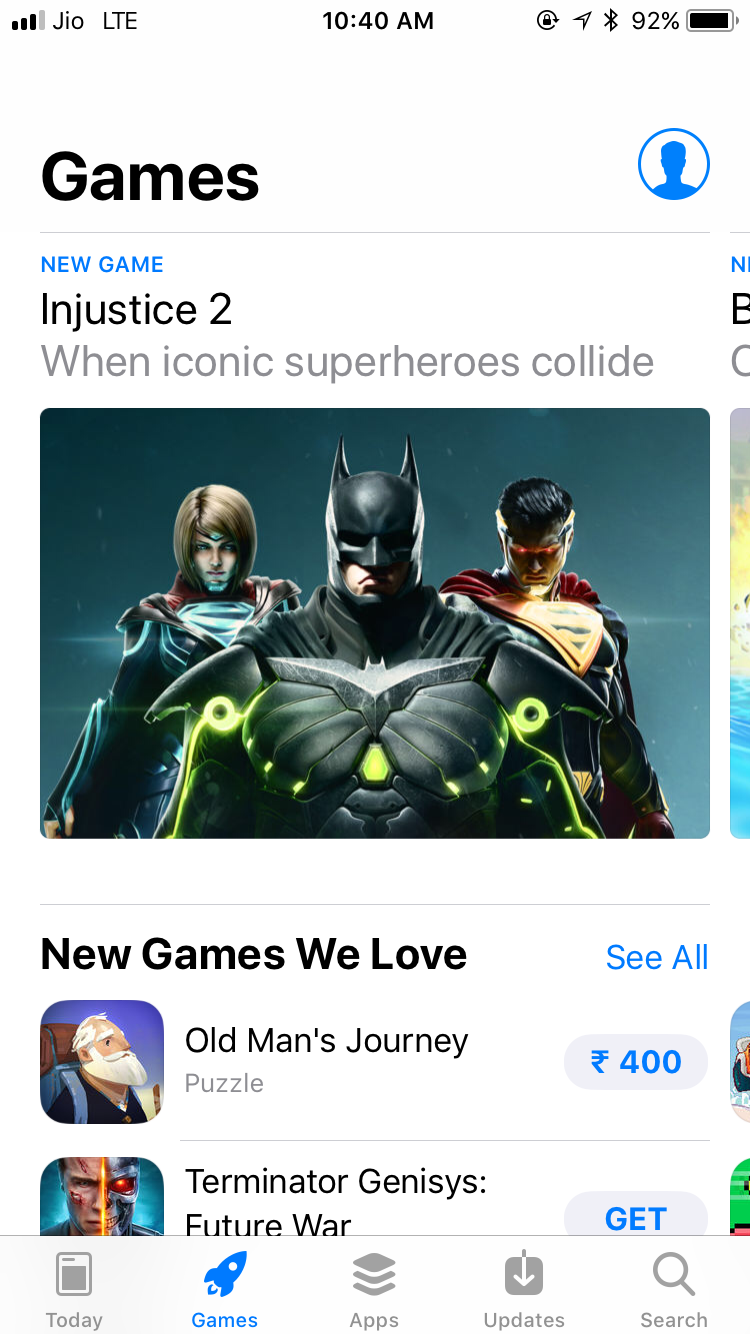Select the NEW GAME label above Injustice 2

point(102,264)
